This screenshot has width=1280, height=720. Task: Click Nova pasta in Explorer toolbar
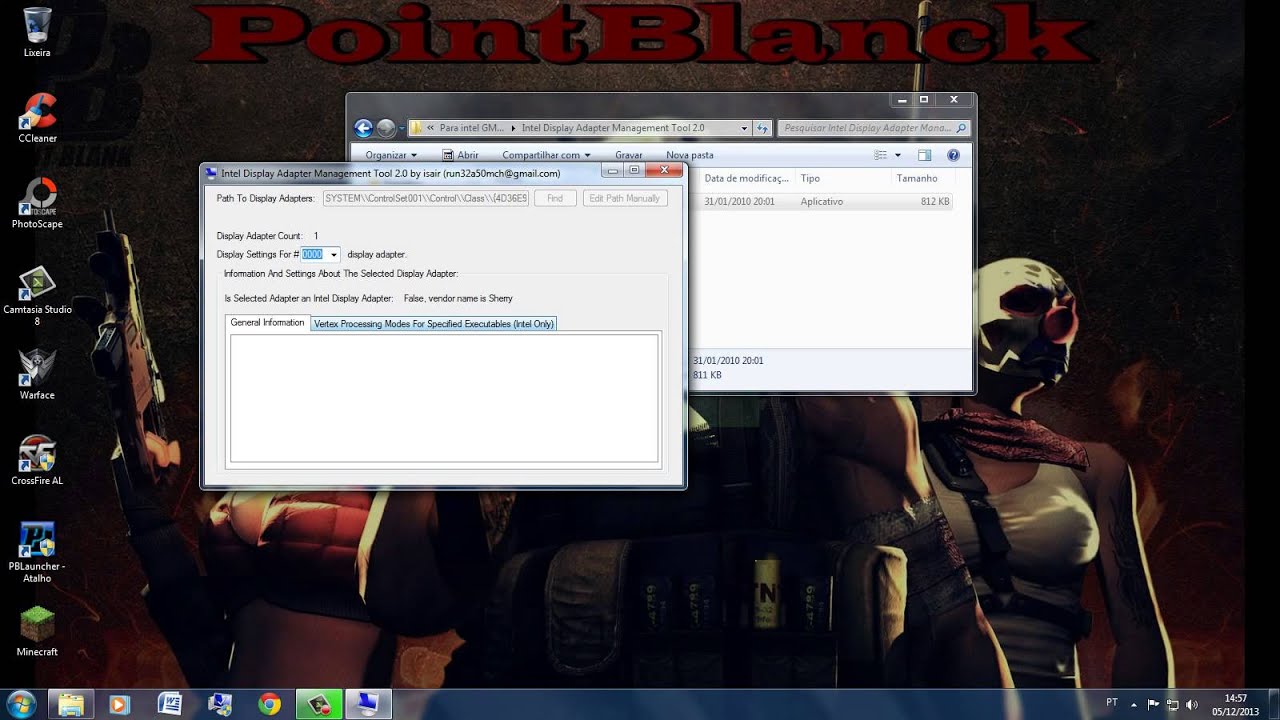pyautogui.click(x=690, y=155)
